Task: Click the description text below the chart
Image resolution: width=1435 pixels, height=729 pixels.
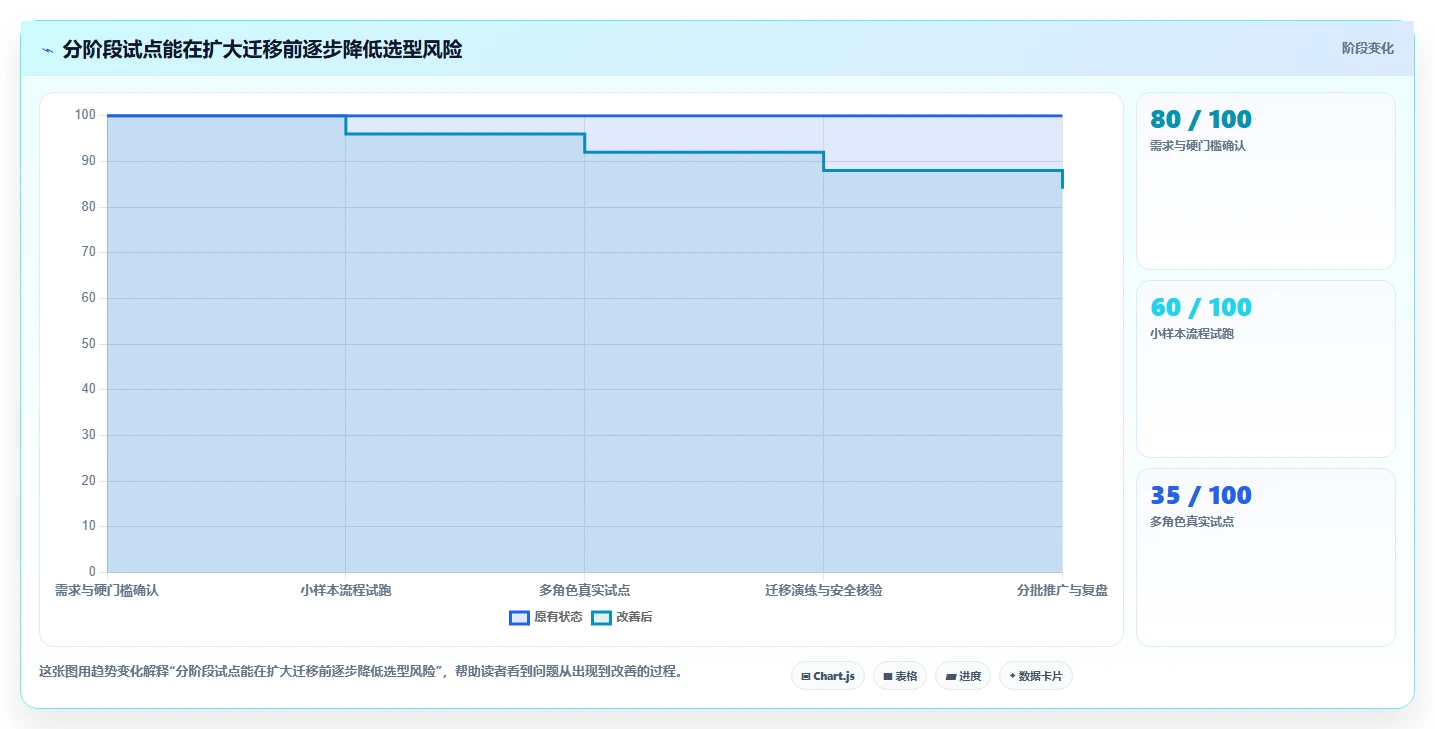Action: tap(362, 671)
